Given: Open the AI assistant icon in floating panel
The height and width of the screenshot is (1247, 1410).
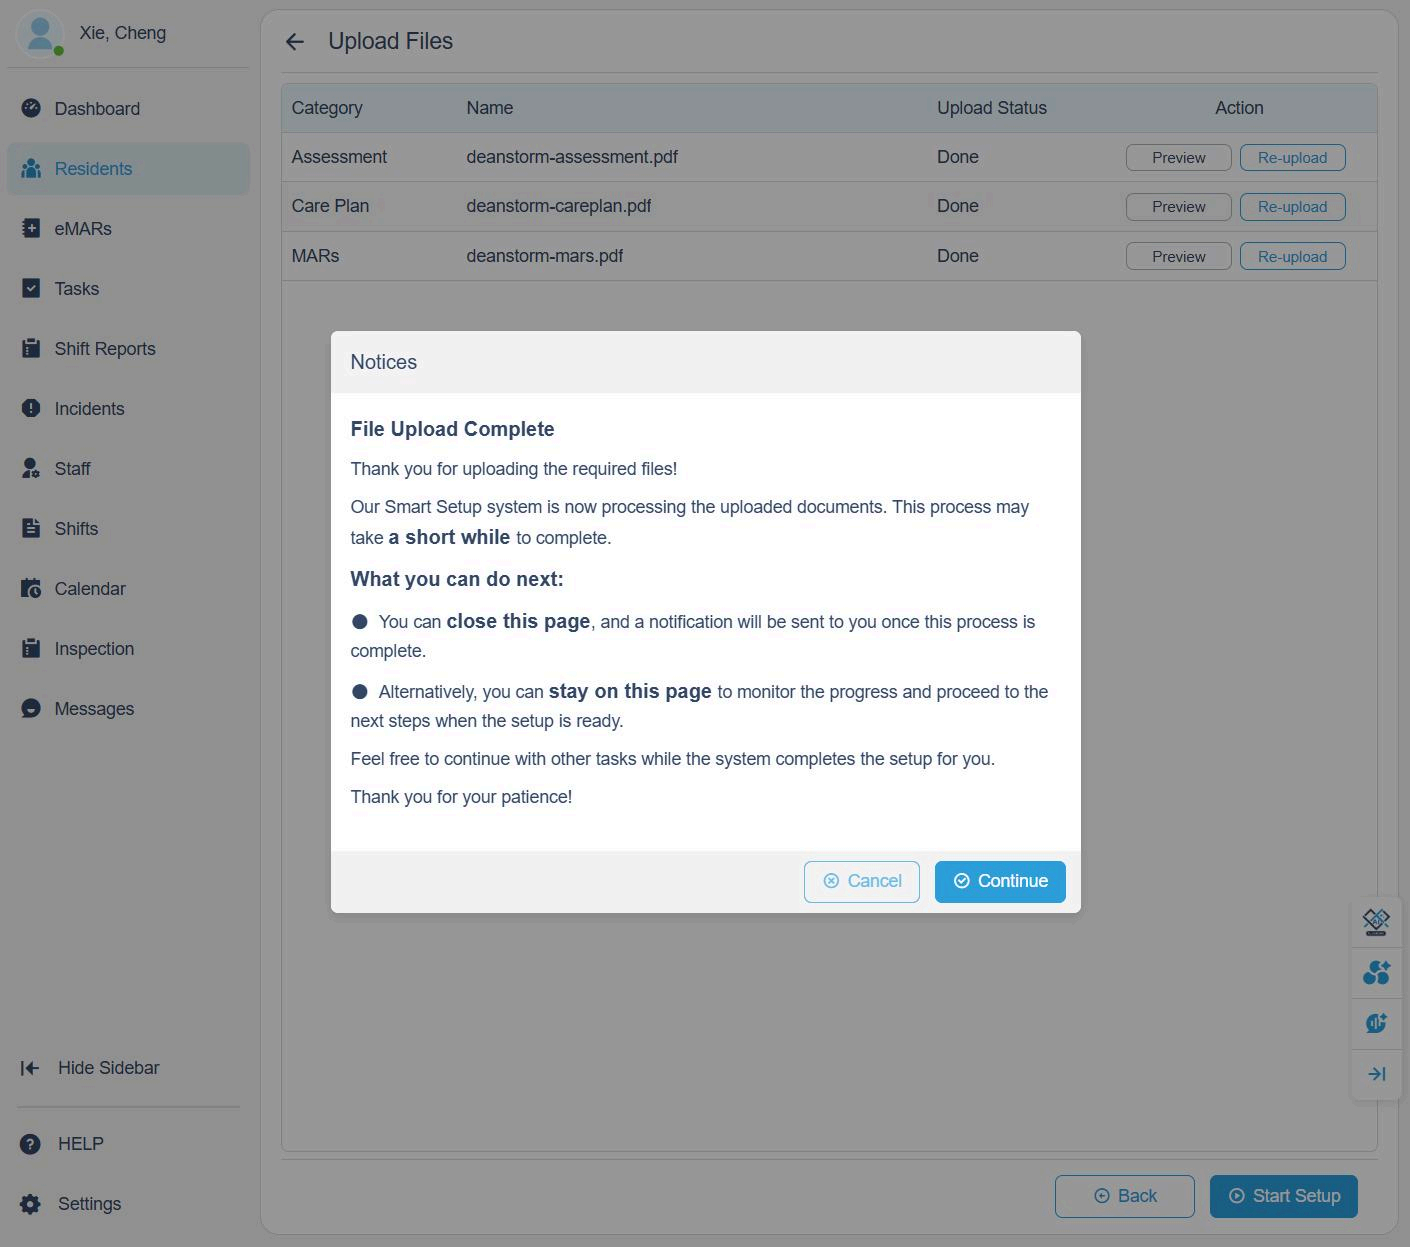Looking at the screenshot, I should 1376,921.
